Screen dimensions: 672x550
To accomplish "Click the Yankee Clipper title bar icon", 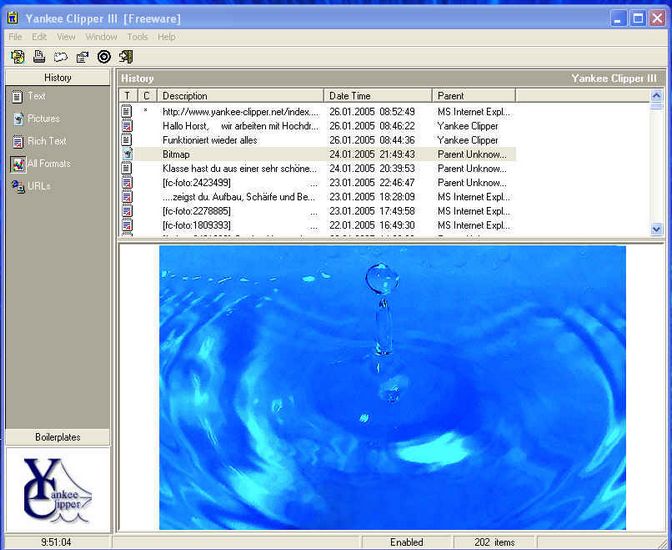I will click(13, 18).
